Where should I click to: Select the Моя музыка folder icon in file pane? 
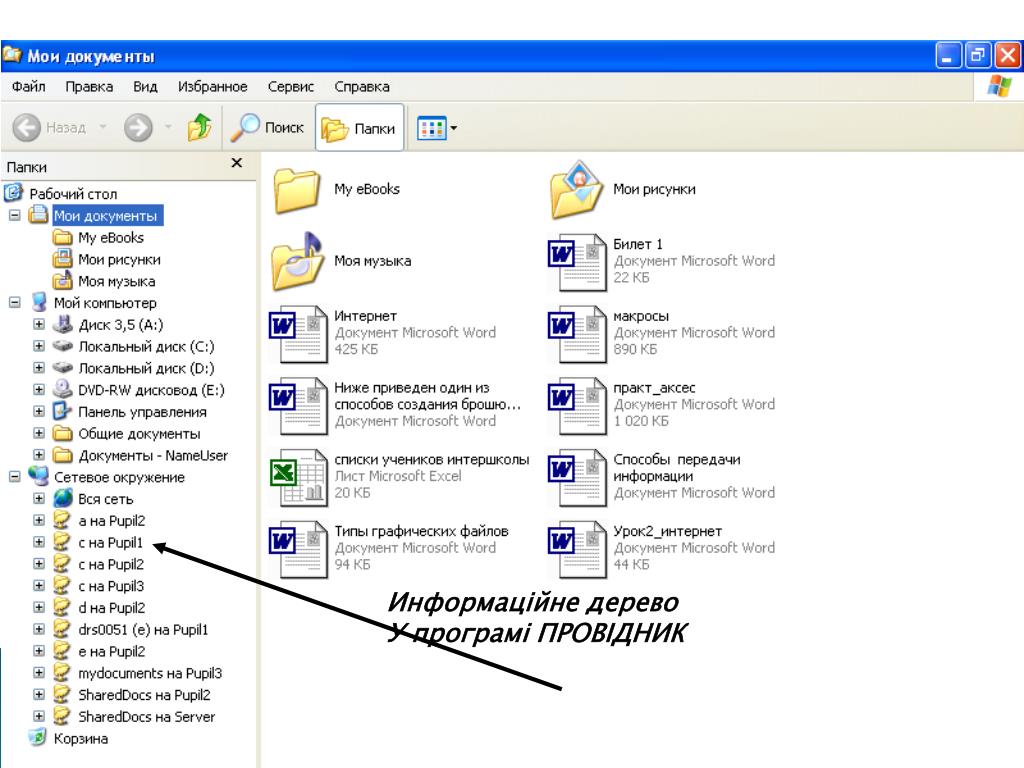tap(298, 261)
